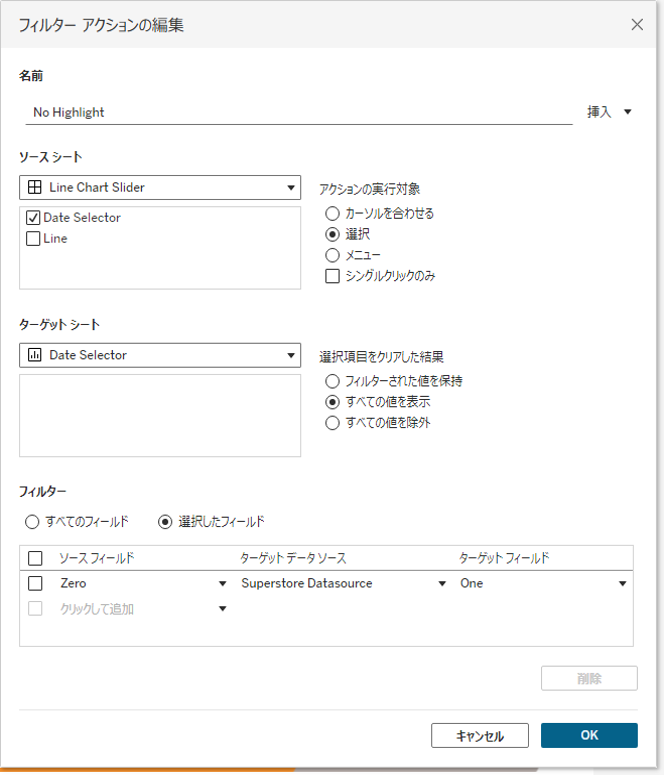This screenshot has height=775, width=664.
Task: Enable シングルクリックのみ checkbox
Action: tap(333, 276)
